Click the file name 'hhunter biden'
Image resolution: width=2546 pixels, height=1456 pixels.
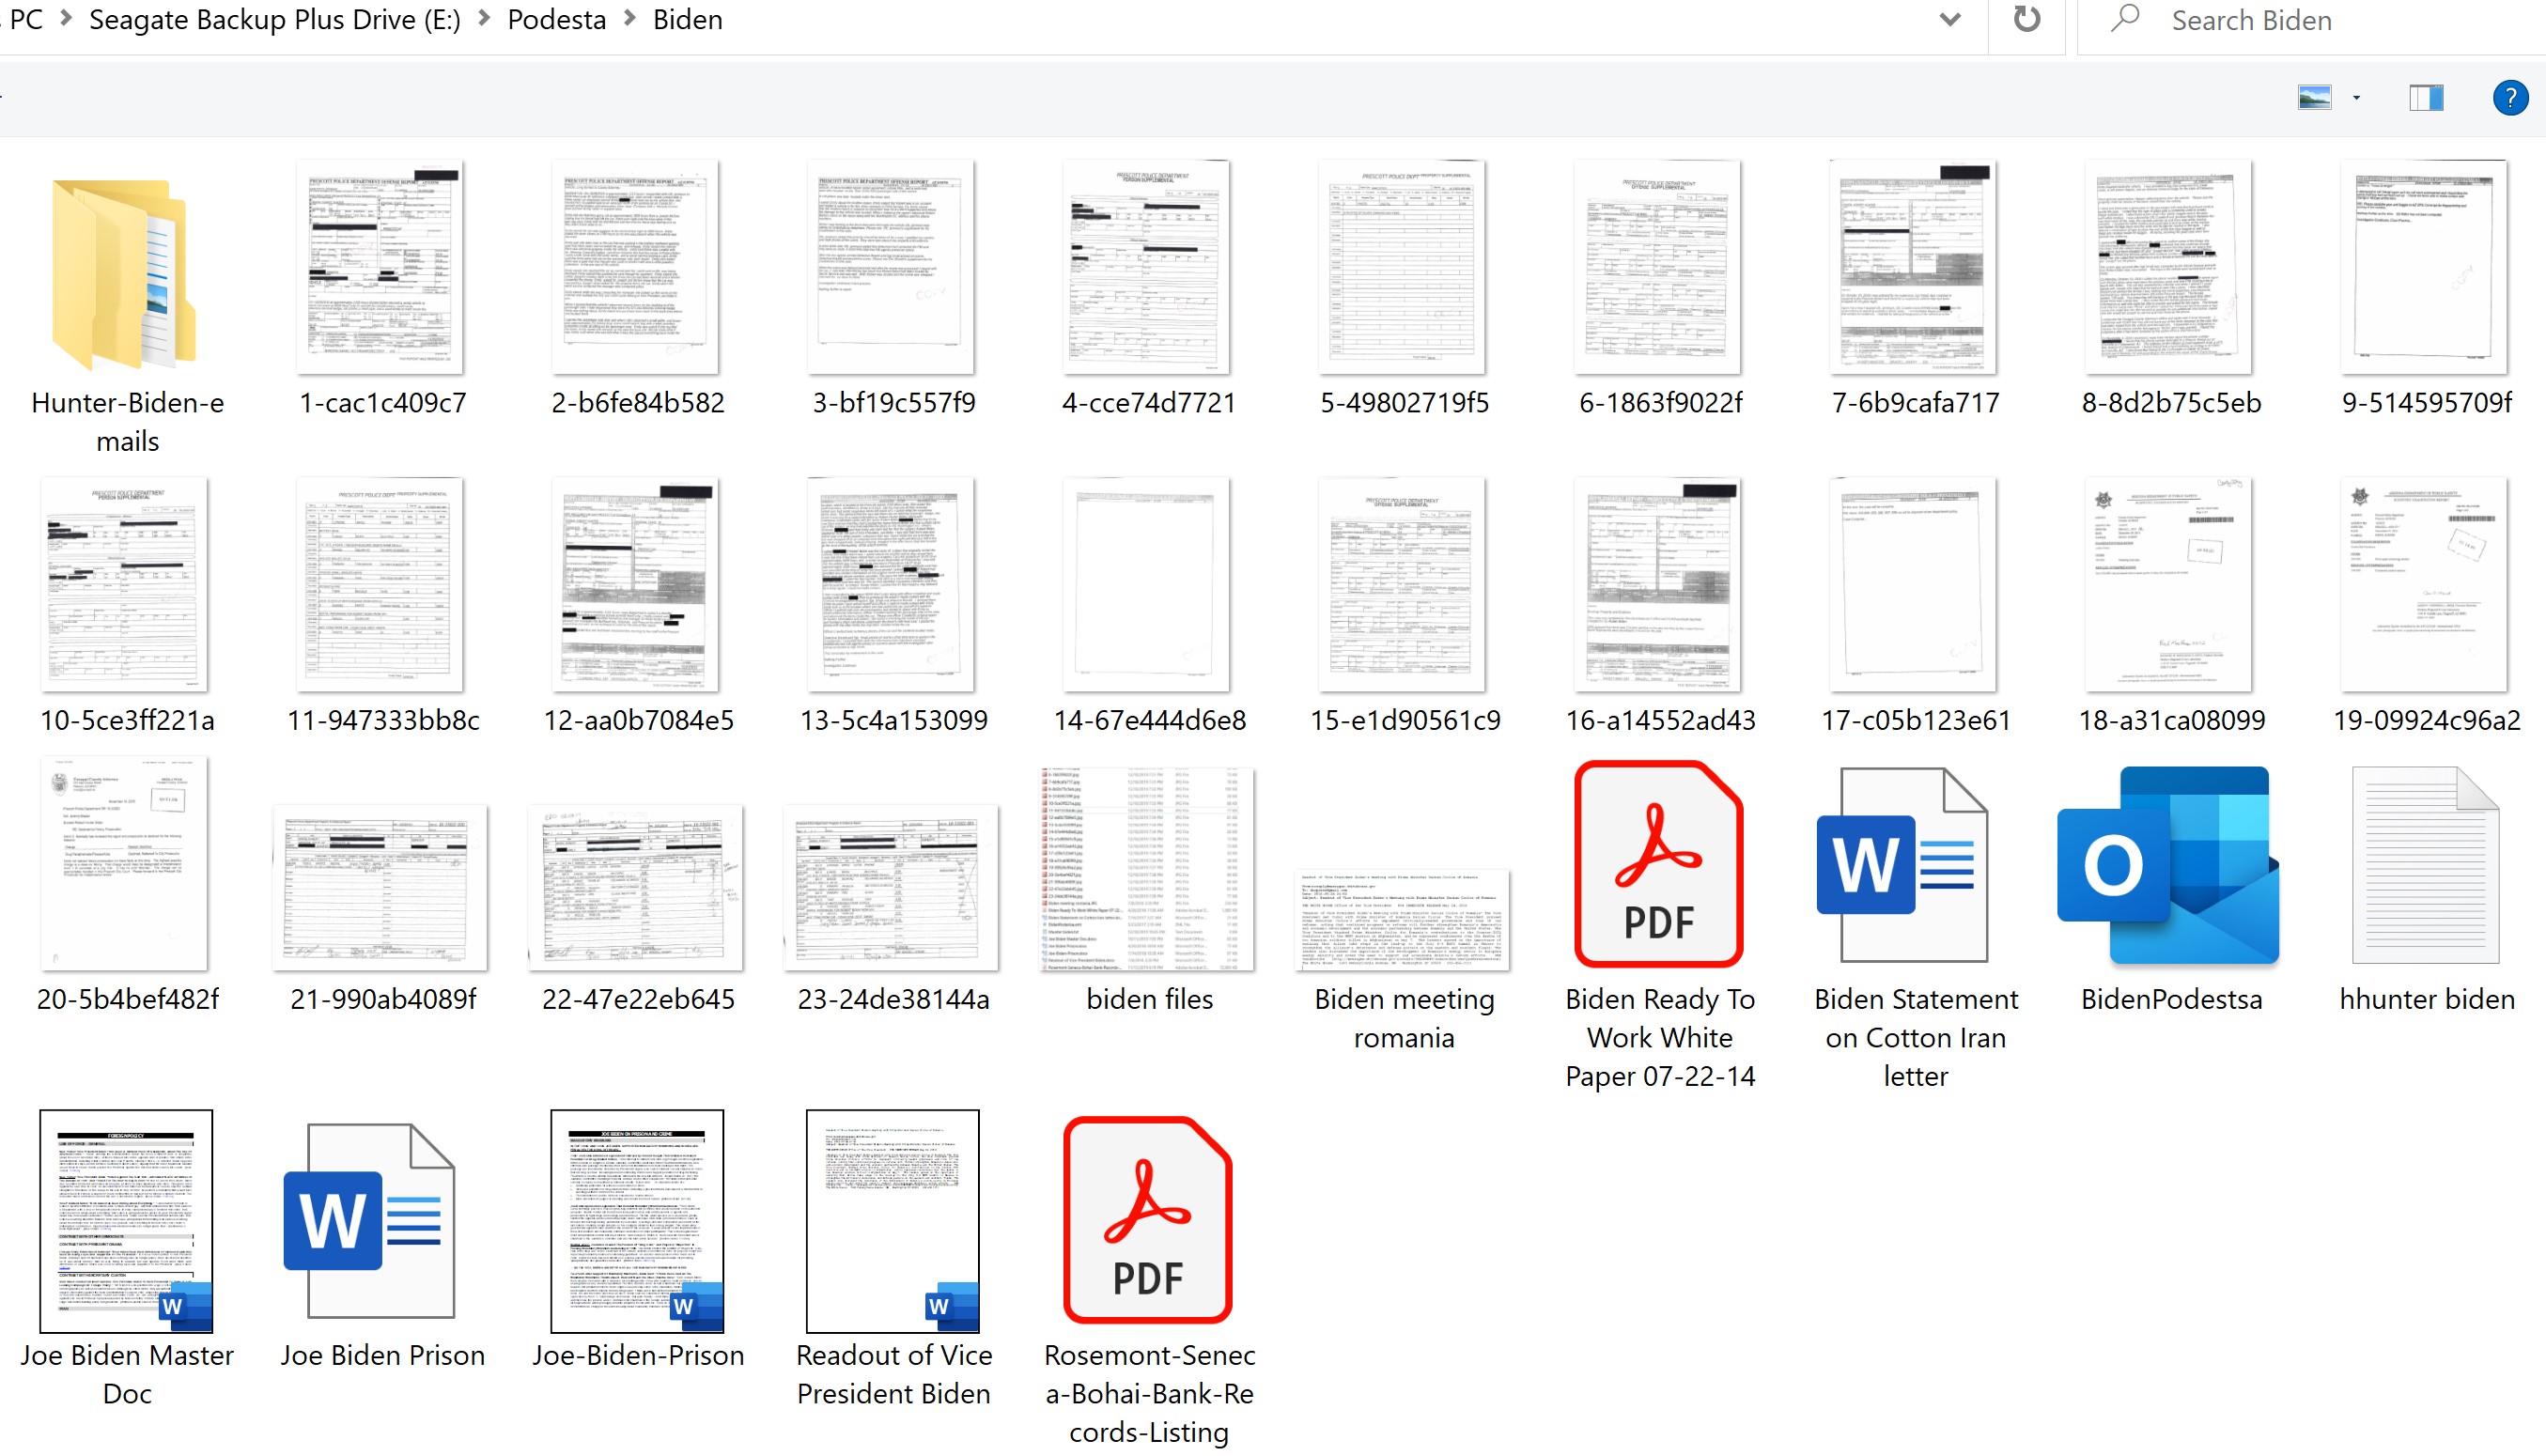(x=2427, y=999)
